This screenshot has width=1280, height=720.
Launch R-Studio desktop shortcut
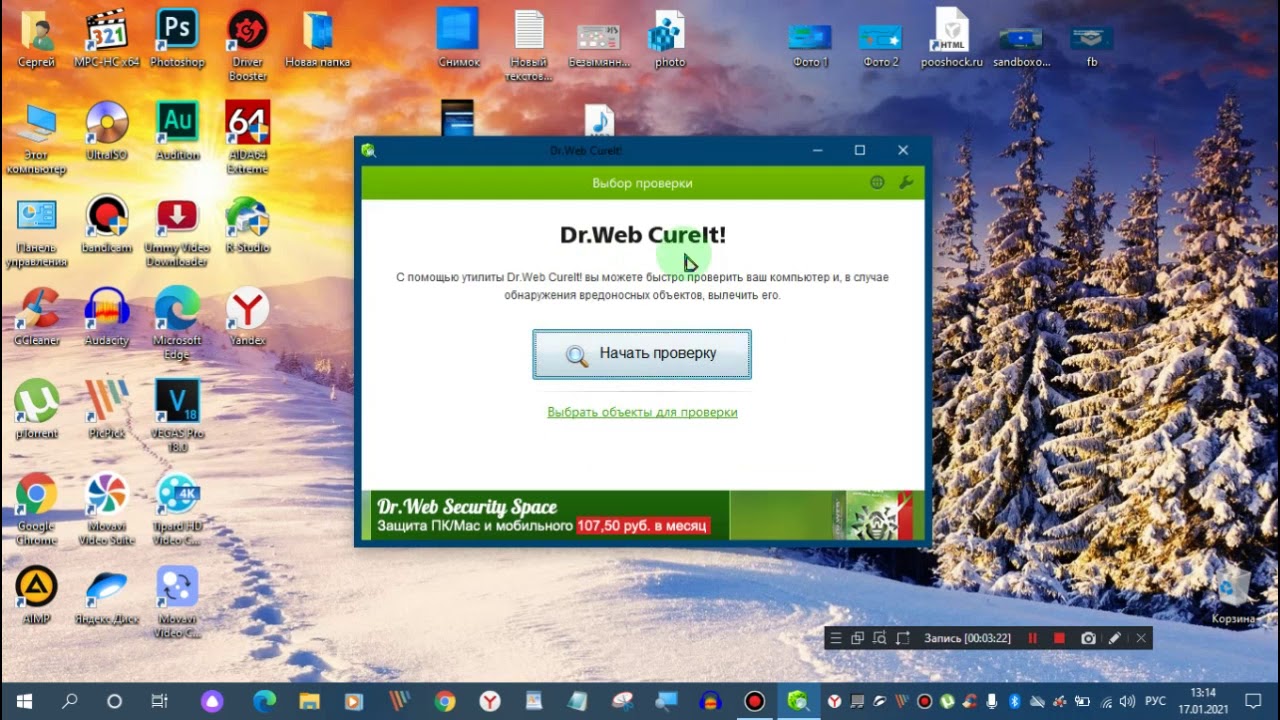pyautogui.click(x=247, y=224)
